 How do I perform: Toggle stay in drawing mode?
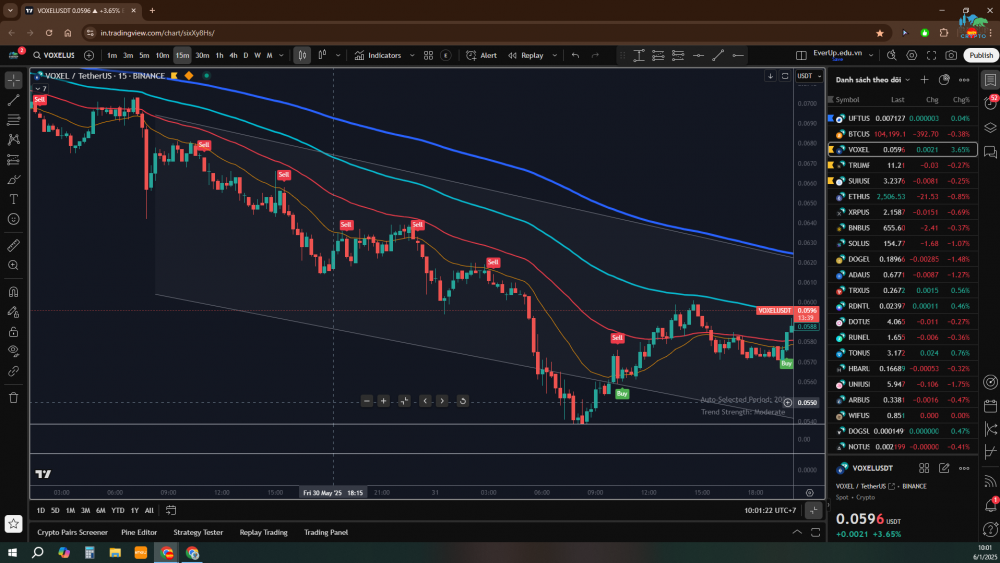(x=13, y=312)
